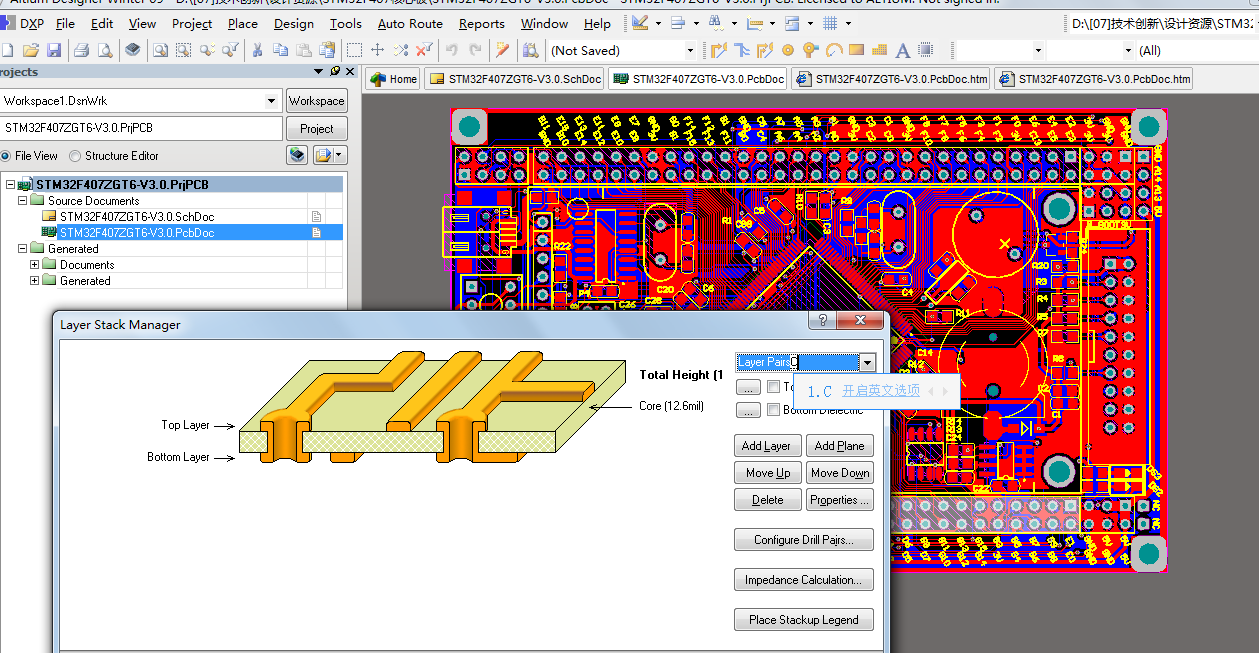Switch to the STM32F407ZGT6-V3.0.SchDoc tab
1259x653 pixels.
pos(515,79)
